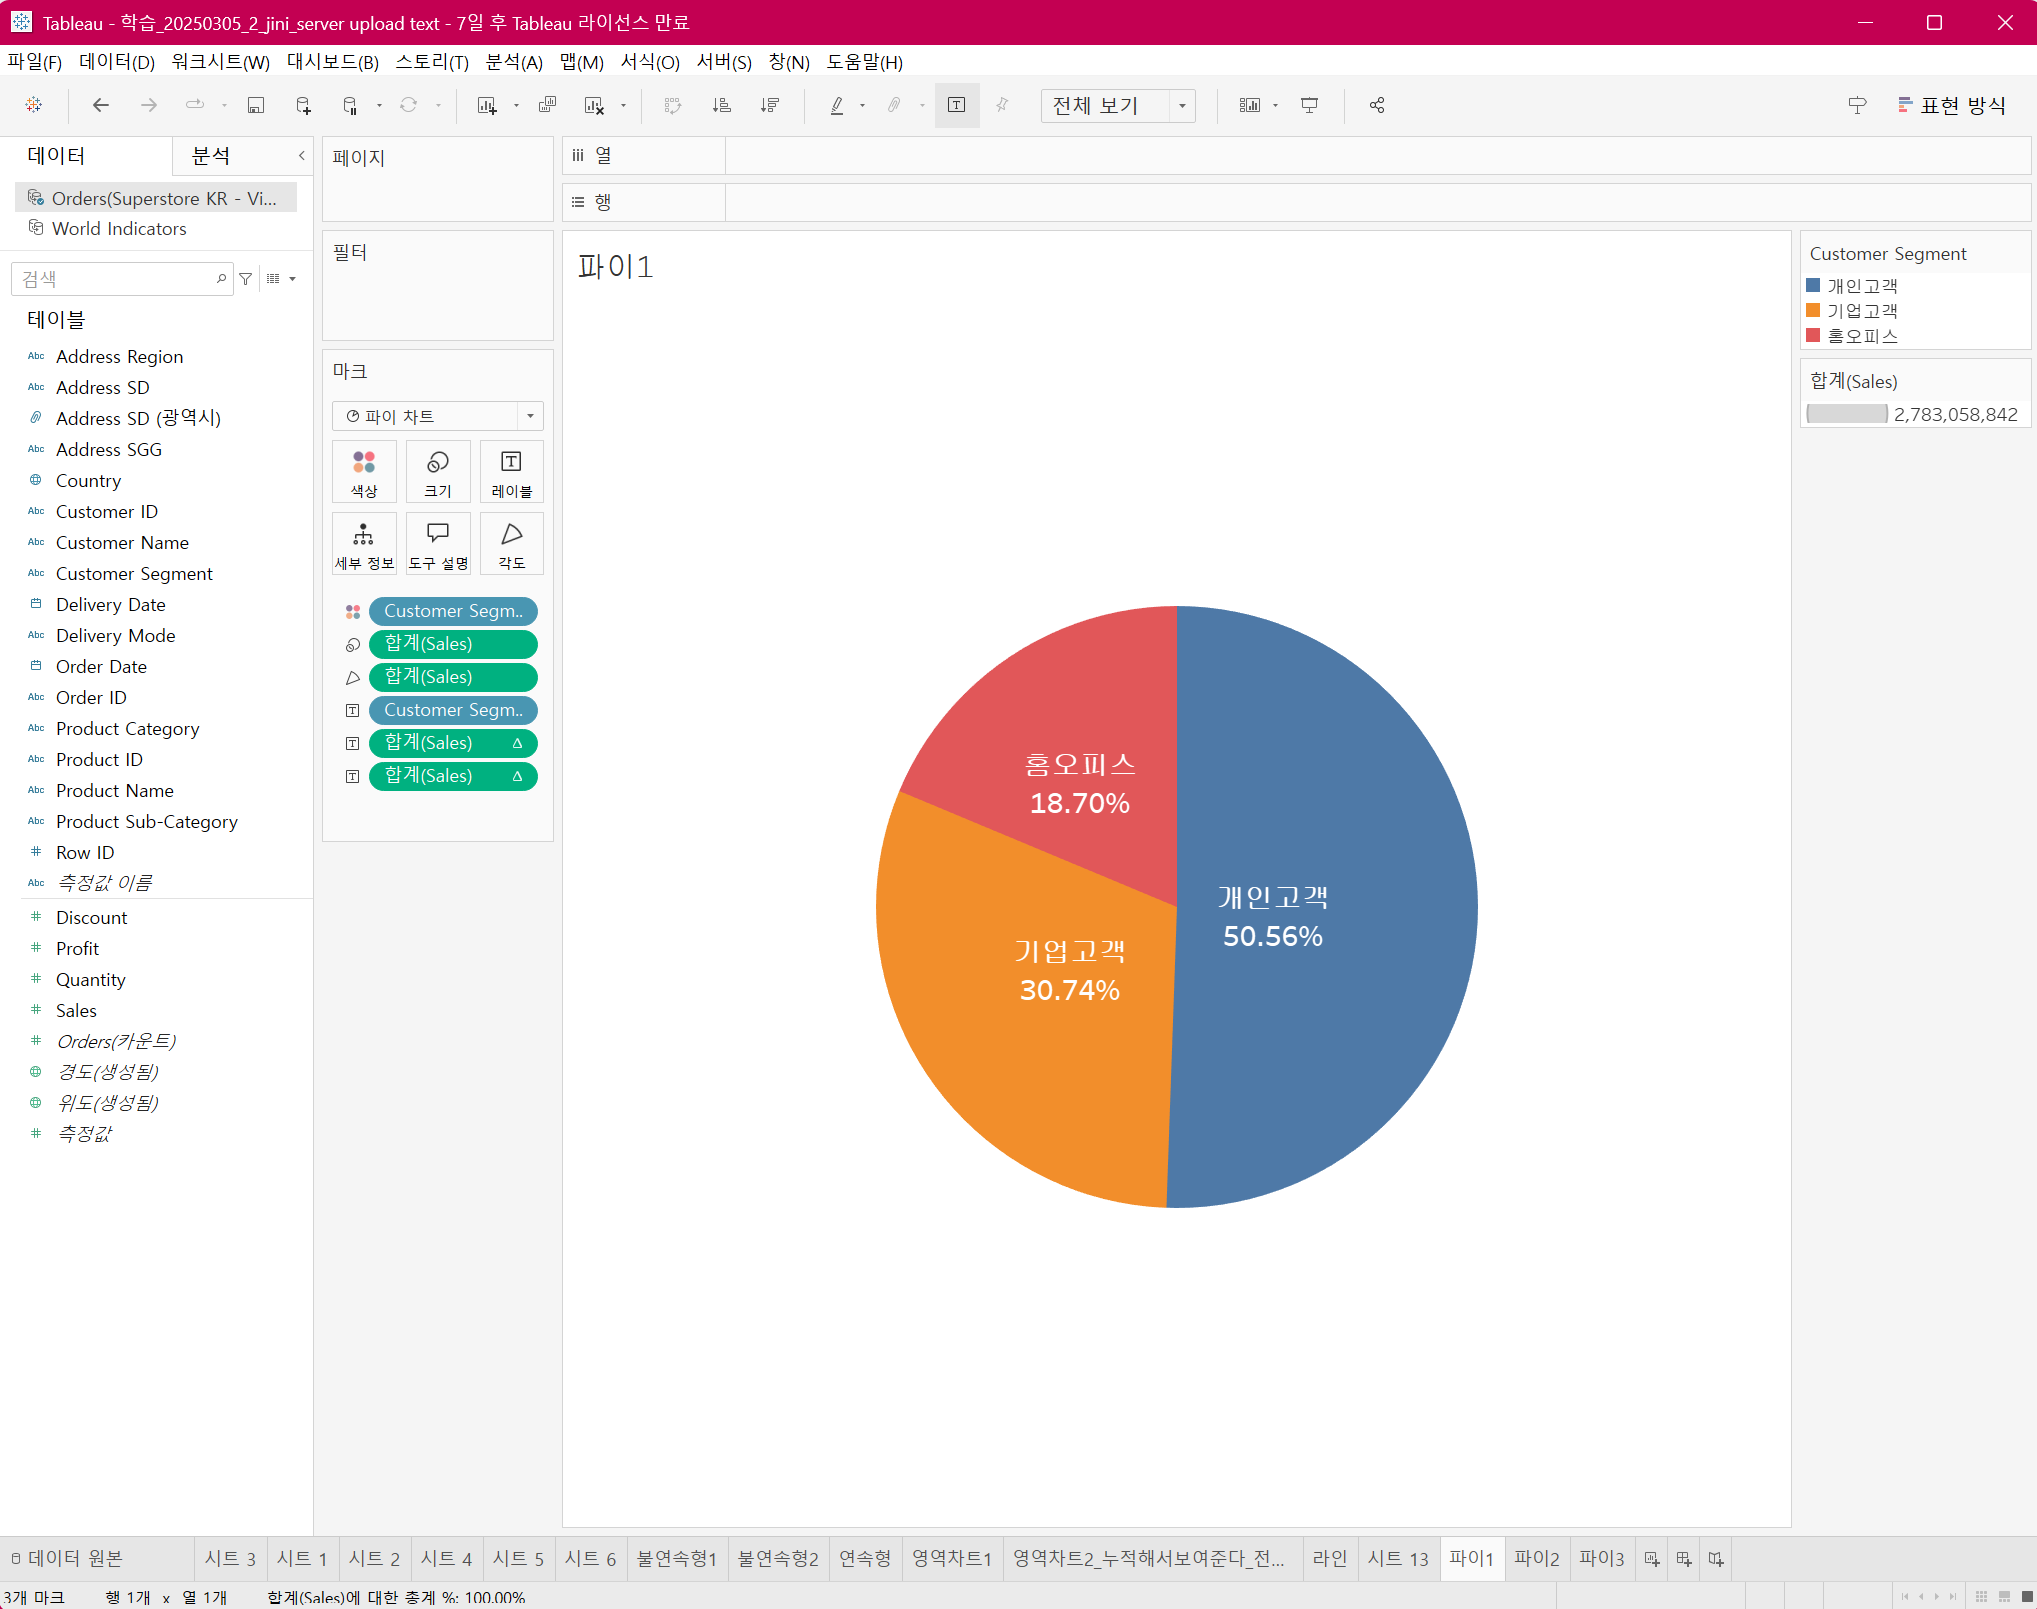Click the Swap rows and columns icon
The image size is (2037, 1609).
pos(673,105)
